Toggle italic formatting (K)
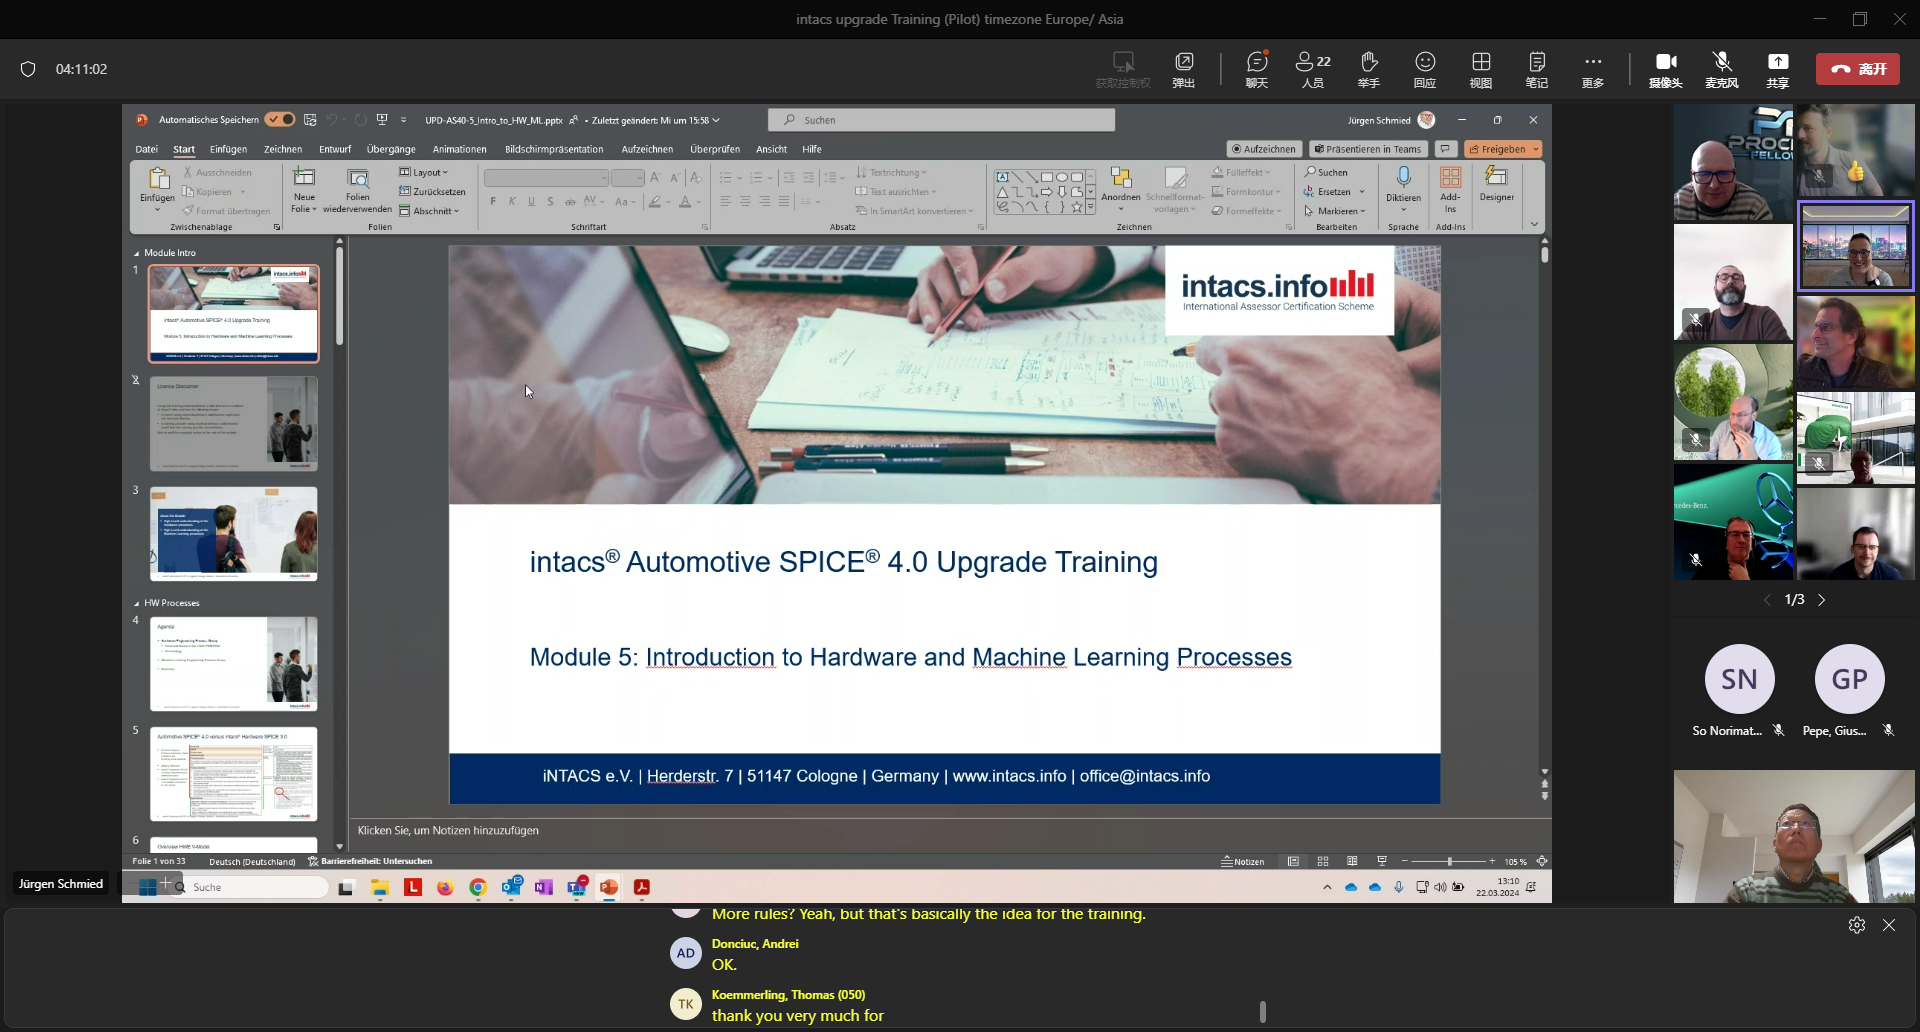 click(512, 201)
